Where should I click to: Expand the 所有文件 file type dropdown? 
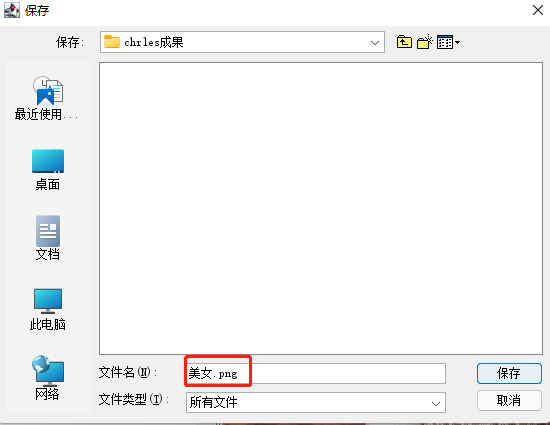click(x=436, y=404)
